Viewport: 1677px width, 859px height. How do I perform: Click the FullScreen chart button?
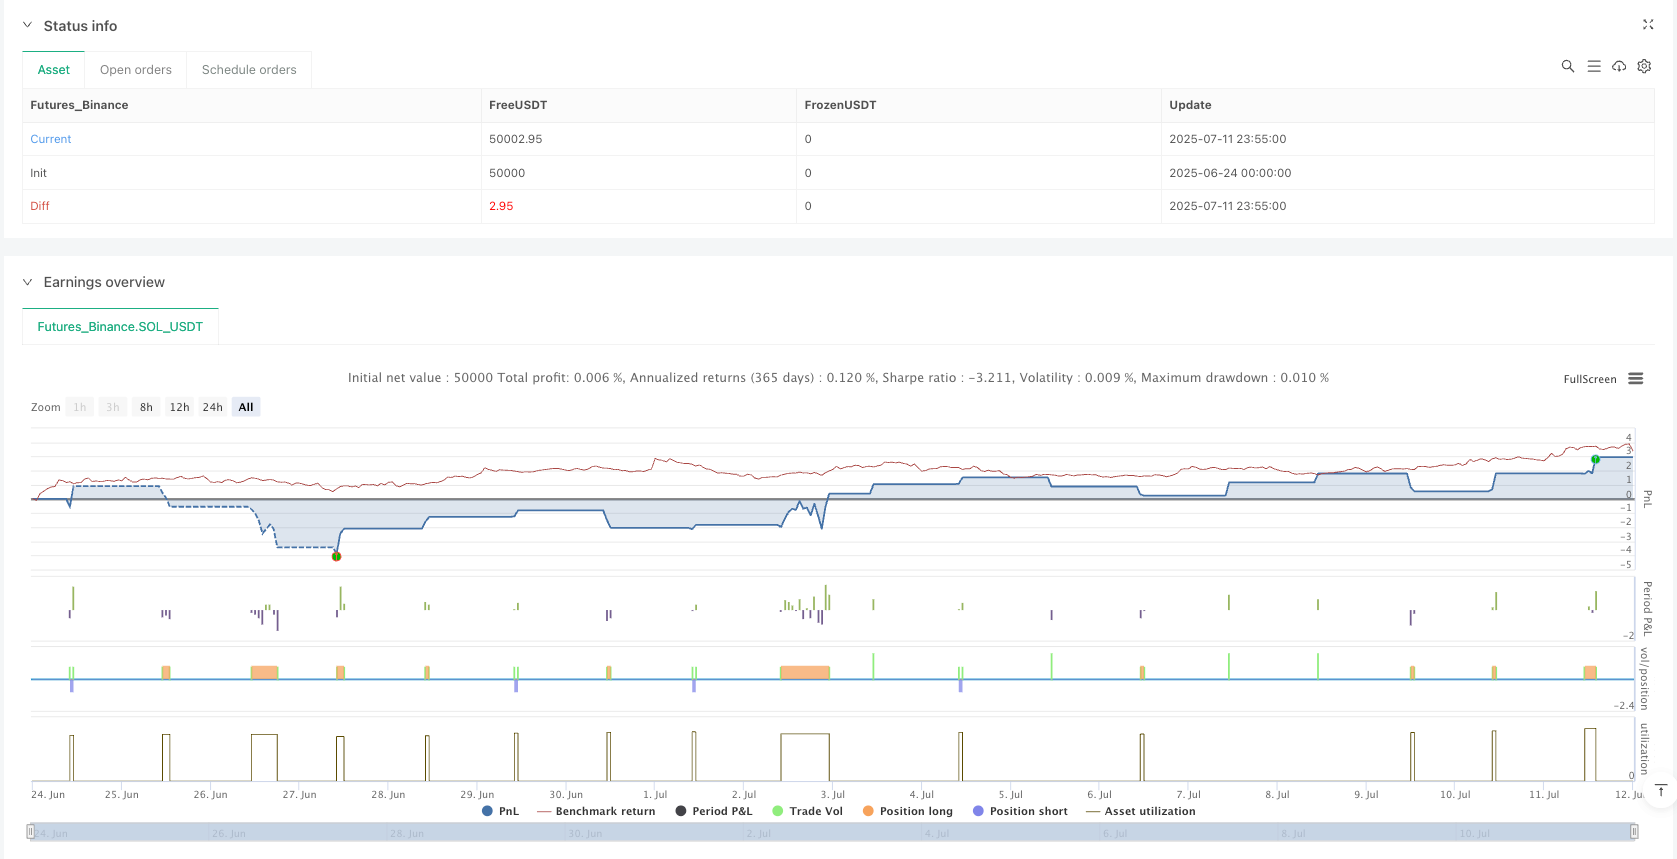point(1589,379)
